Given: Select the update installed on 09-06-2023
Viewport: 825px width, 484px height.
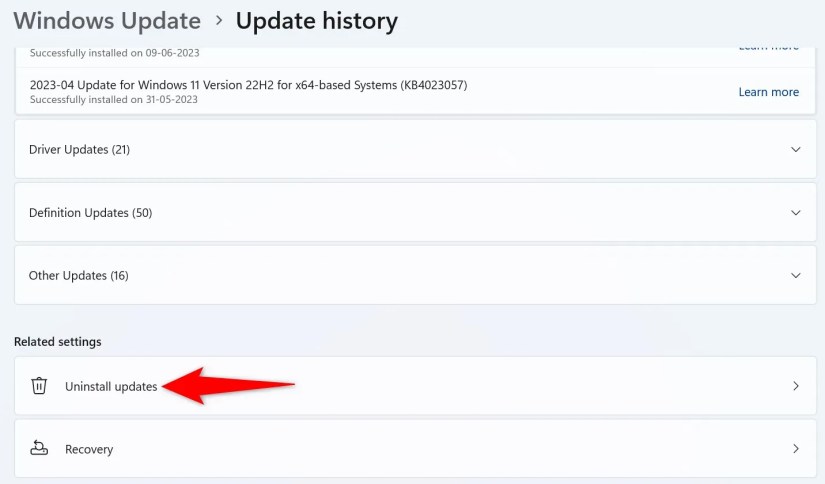Looking at the screenshot, I should tap(415, 55).
